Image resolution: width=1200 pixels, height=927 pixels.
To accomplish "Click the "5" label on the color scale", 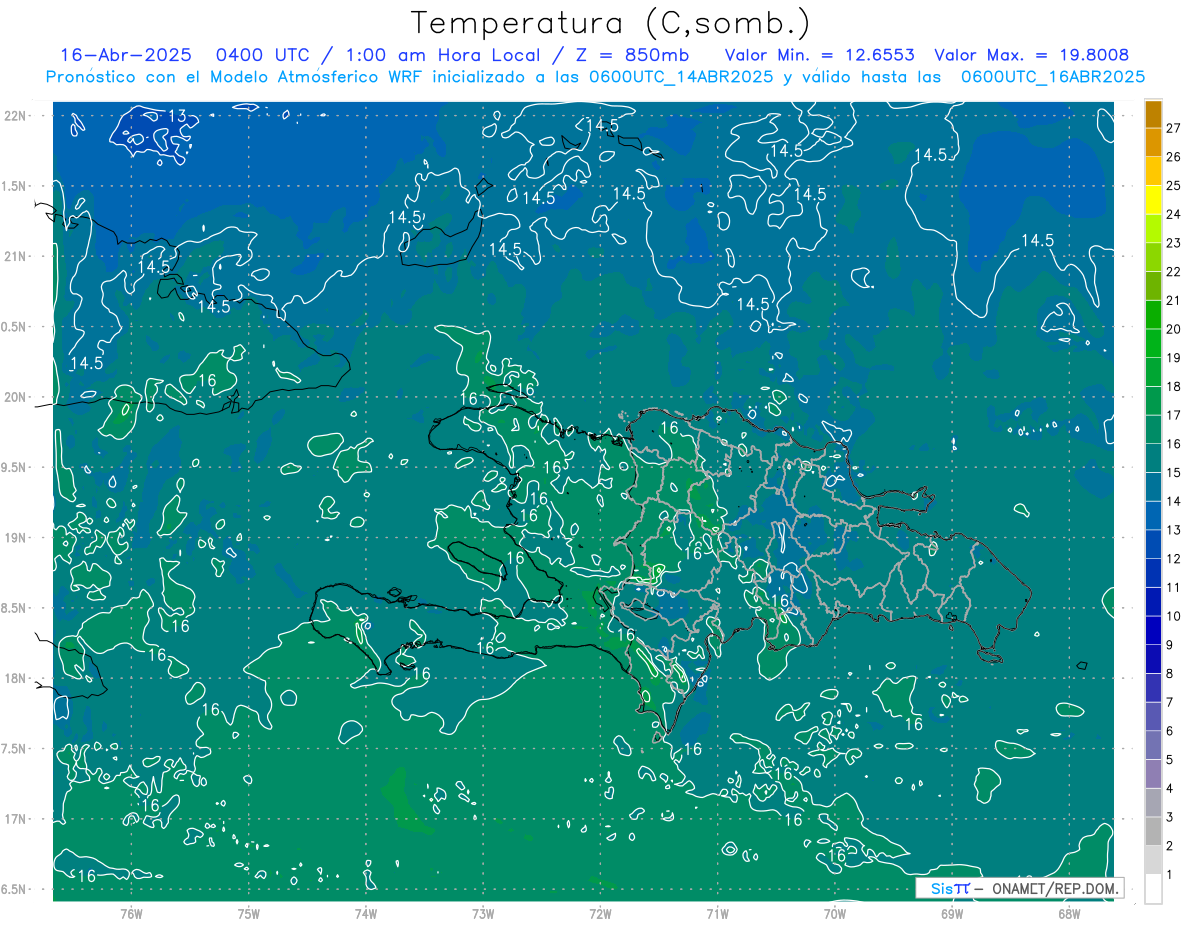I will (x=1170, y=760).
